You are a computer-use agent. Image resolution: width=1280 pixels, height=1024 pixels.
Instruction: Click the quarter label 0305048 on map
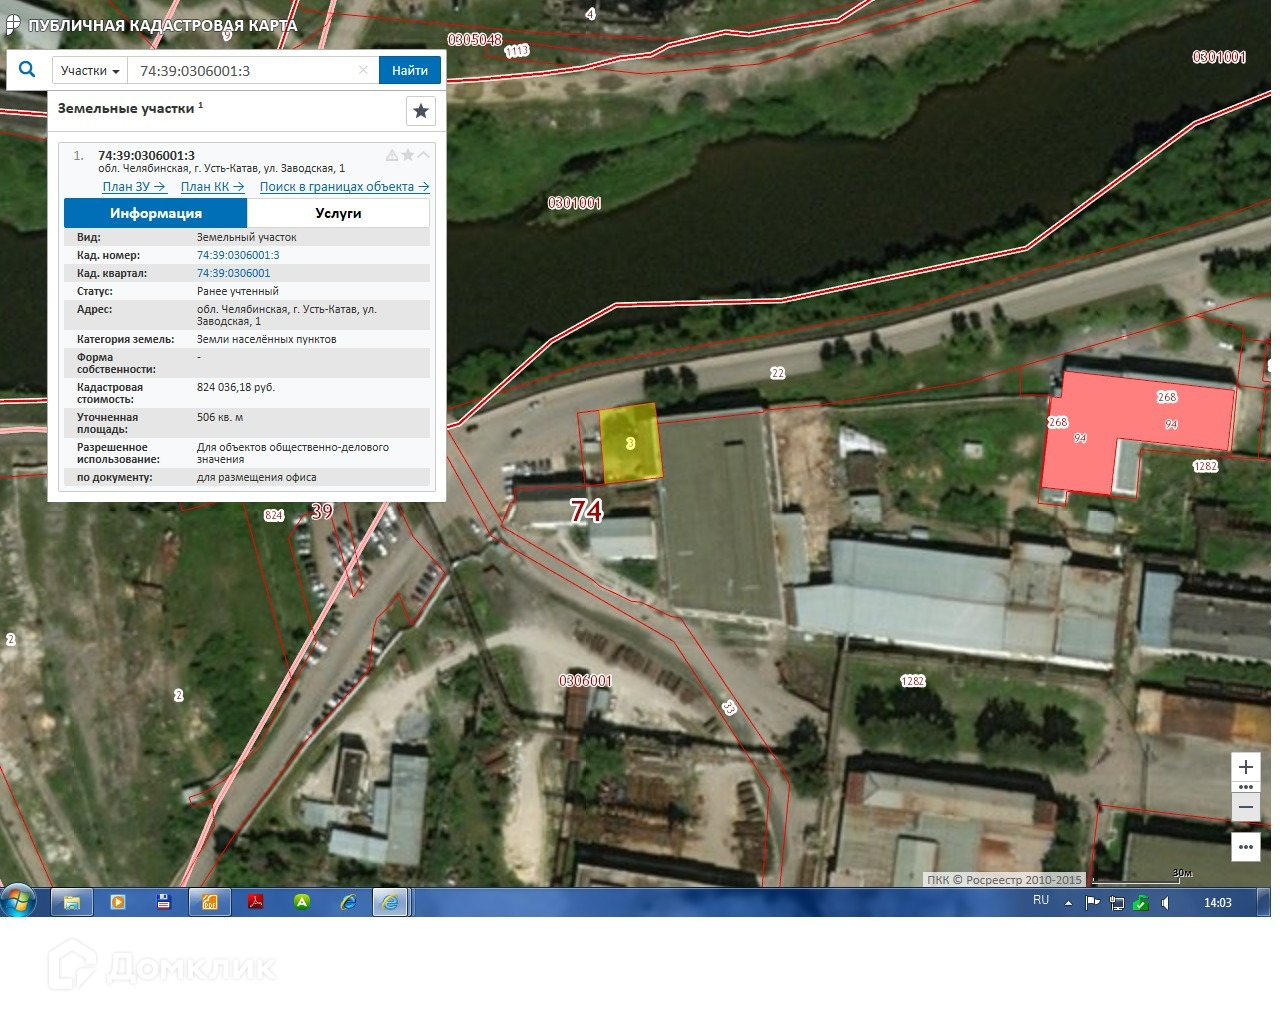tap(474, 40)
